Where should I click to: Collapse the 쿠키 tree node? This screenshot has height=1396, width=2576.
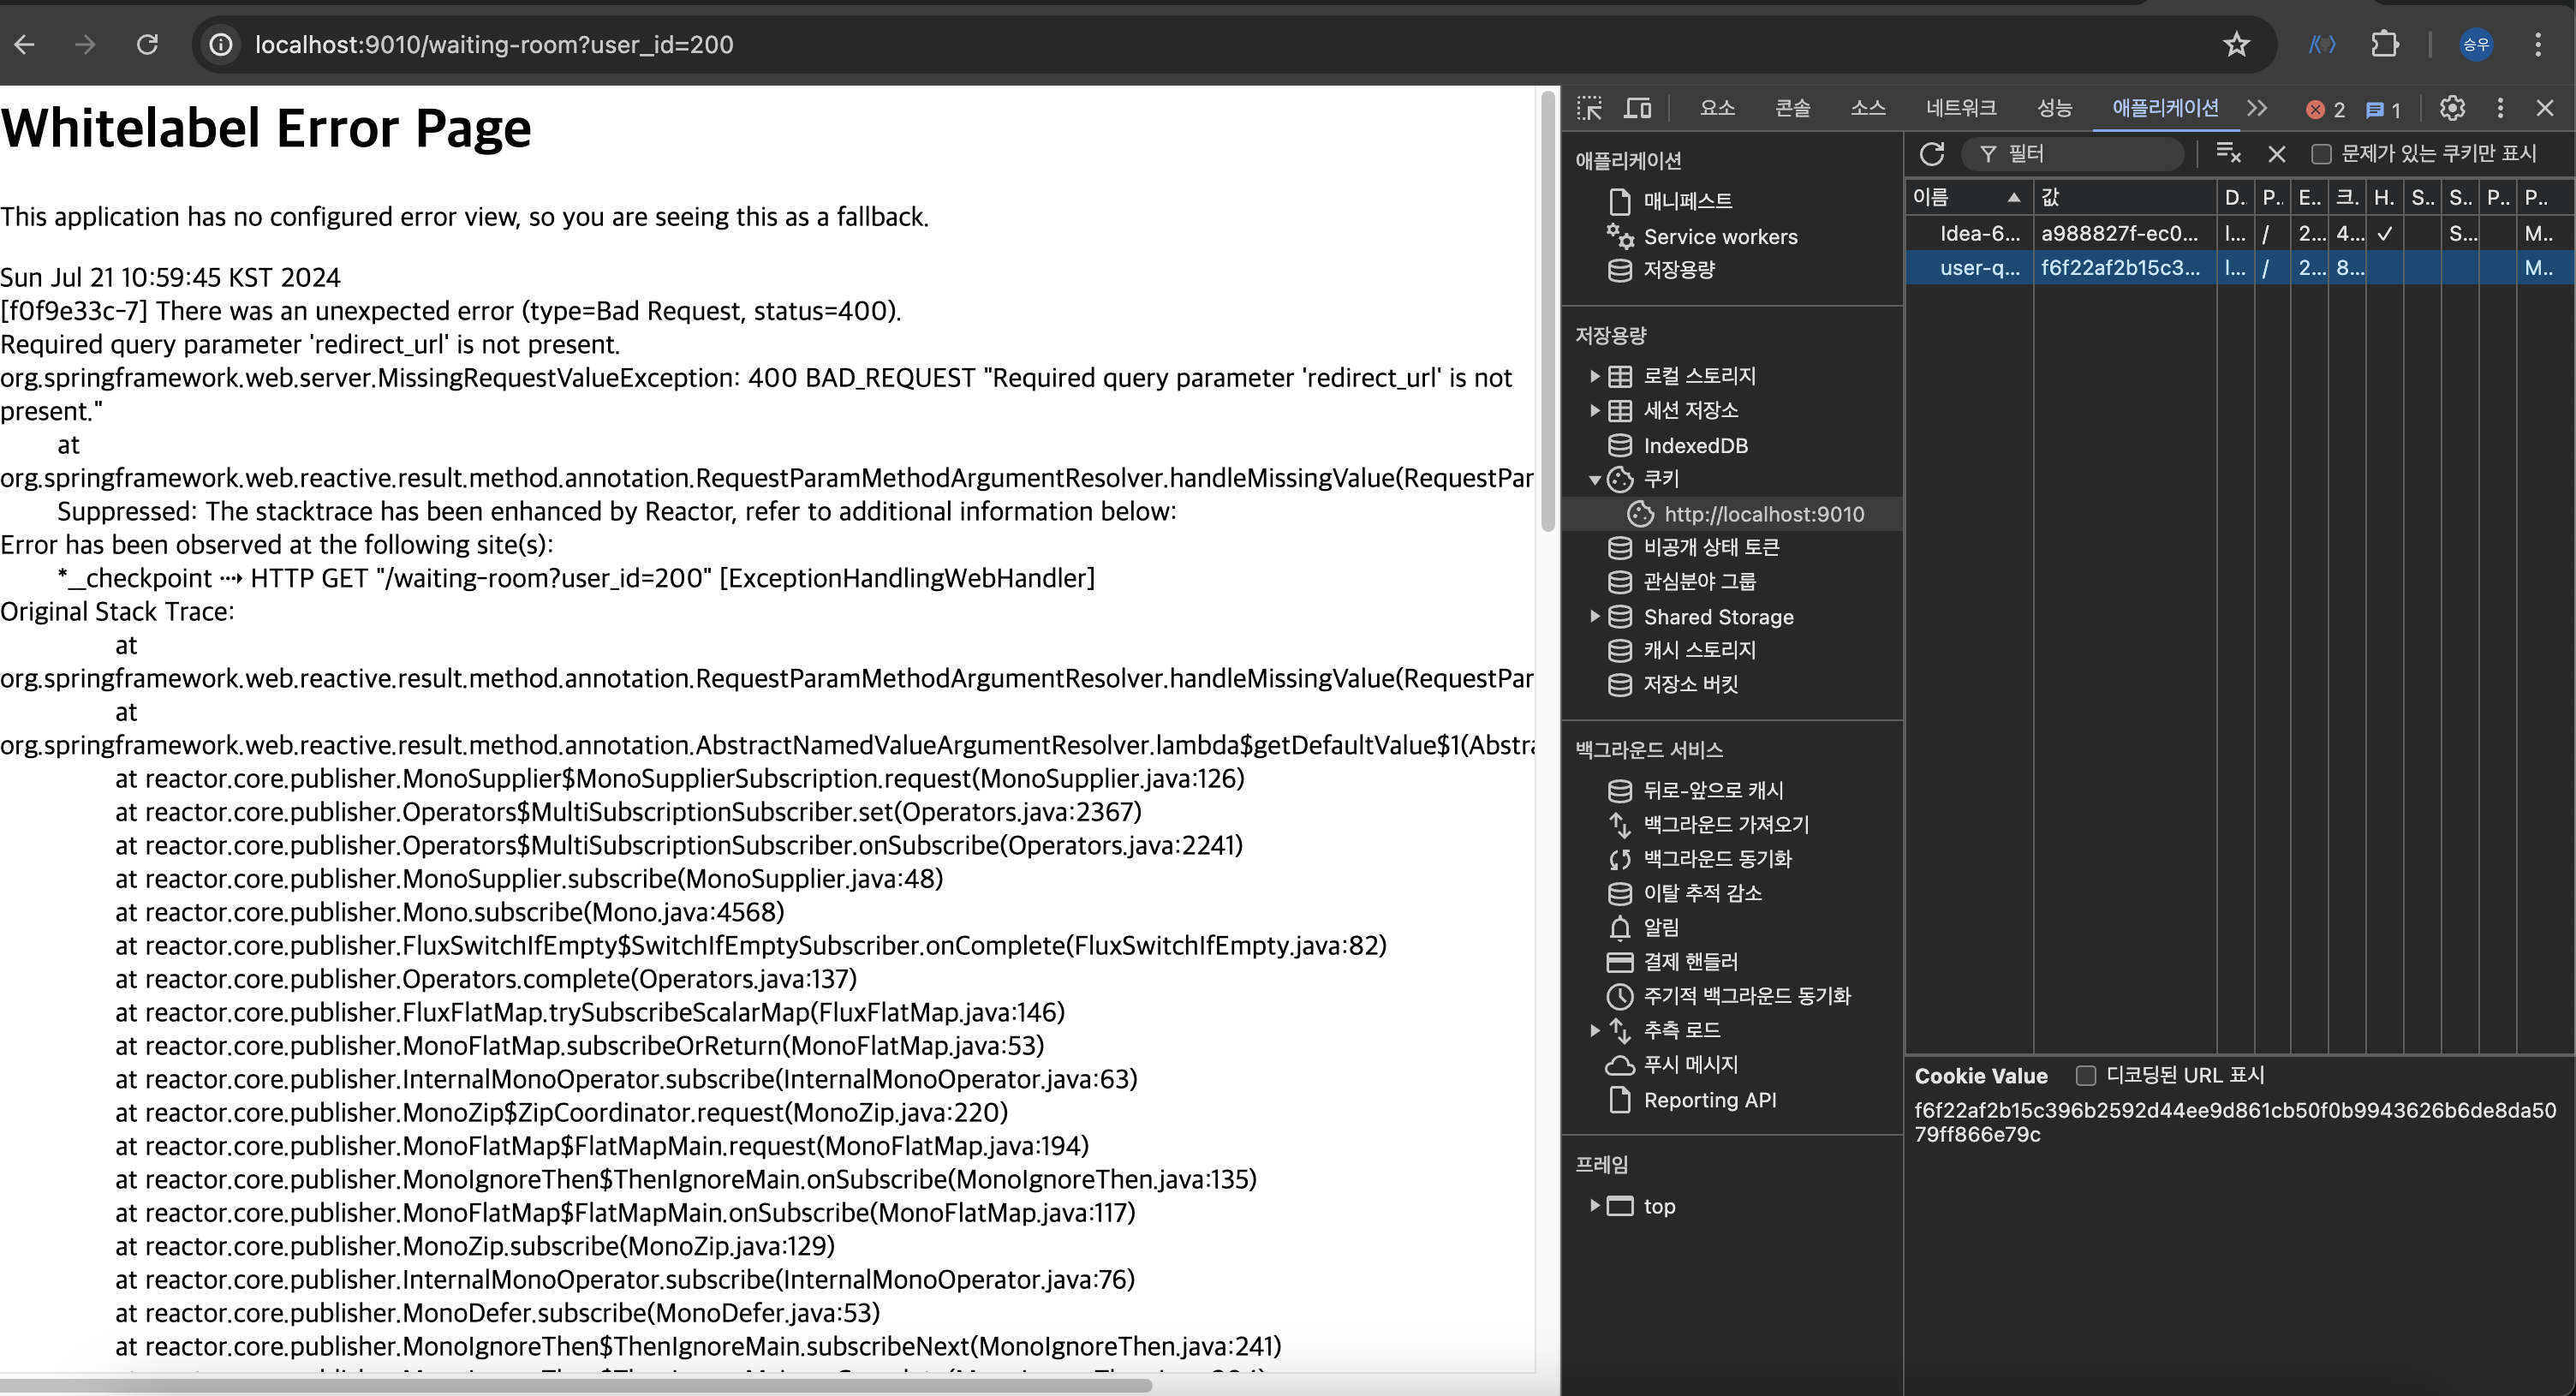pos(1595,480)
